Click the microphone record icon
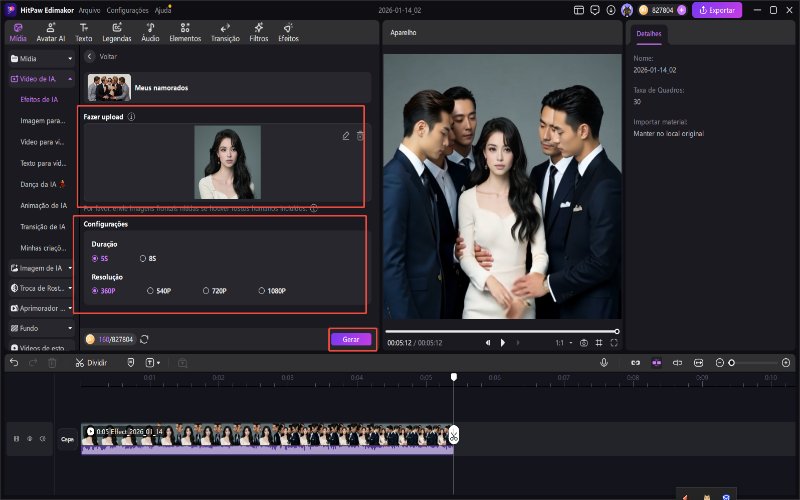 click(604, 362)
